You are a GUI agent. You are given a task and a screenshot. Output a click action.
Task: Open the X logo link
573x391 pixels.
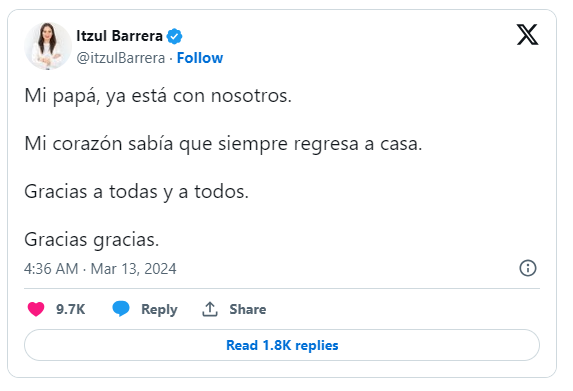527,35
